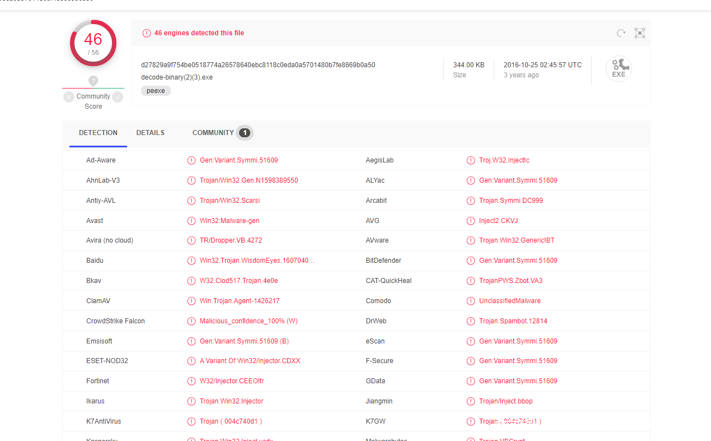The width and height of the screenshot is (711, 441).
Task: Click the community score negative vote icon
Action: click(x=68, y=97)
